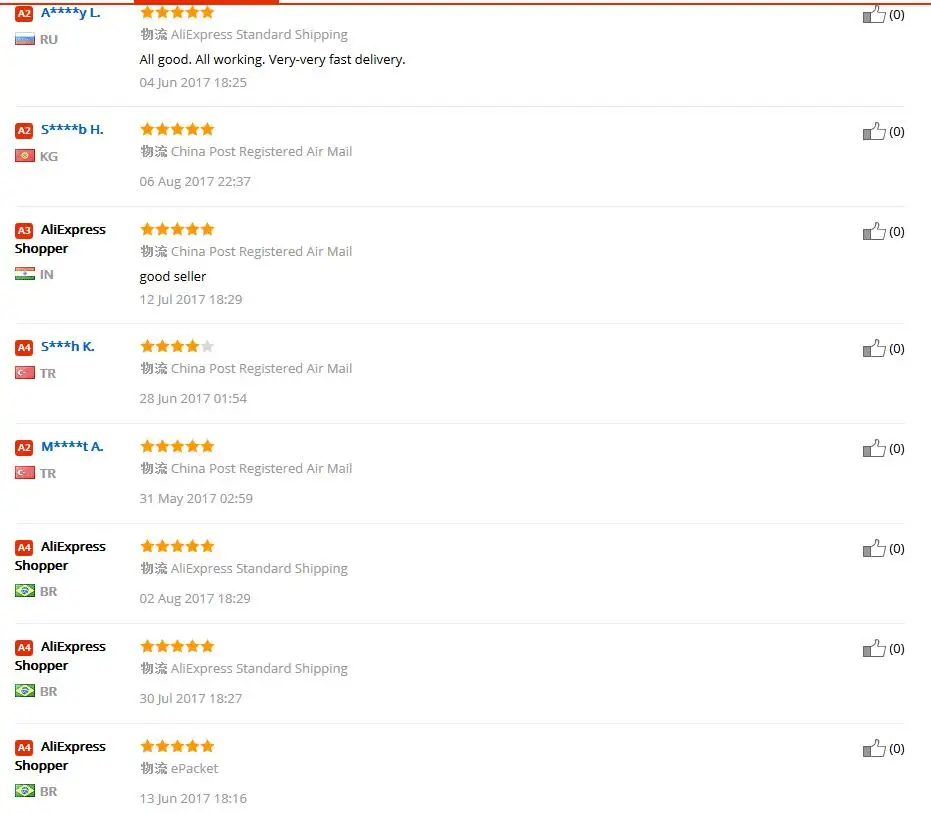This screenshot has height=814, width=931.
Task: Click the 'good seller' review text
Action: tap(173, 276)
